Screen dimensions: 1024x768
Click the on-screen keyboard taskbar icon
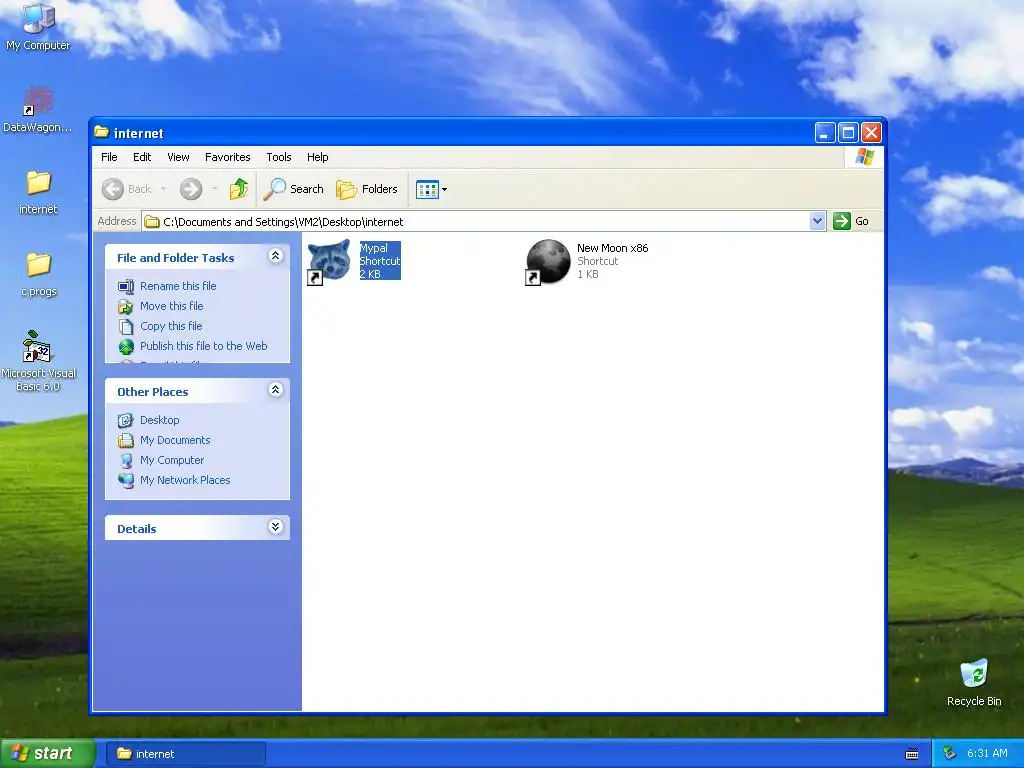(x=912, y=754)
